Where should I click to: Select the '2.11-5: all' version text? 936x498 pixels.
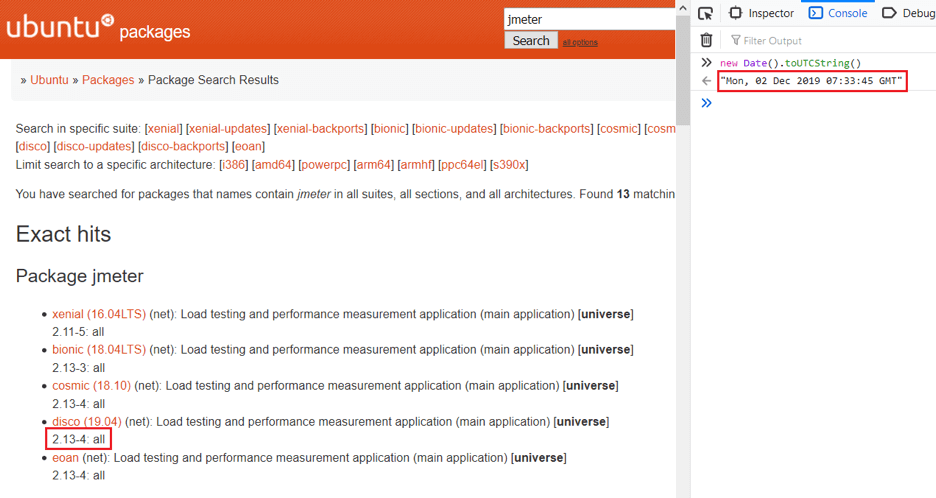(x=78, y=332)
